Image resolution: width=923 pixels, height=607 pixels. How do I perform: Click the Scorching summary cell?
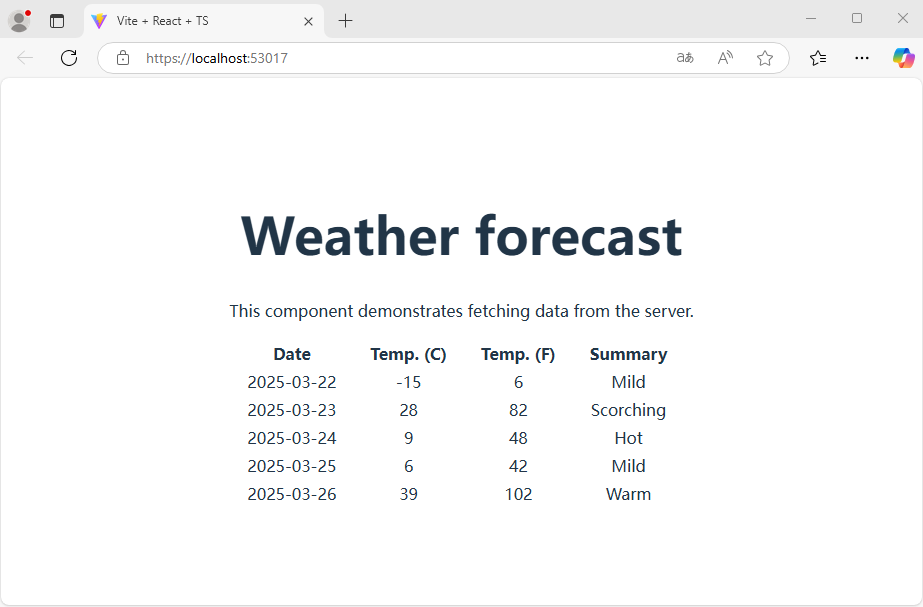point(629,410)
